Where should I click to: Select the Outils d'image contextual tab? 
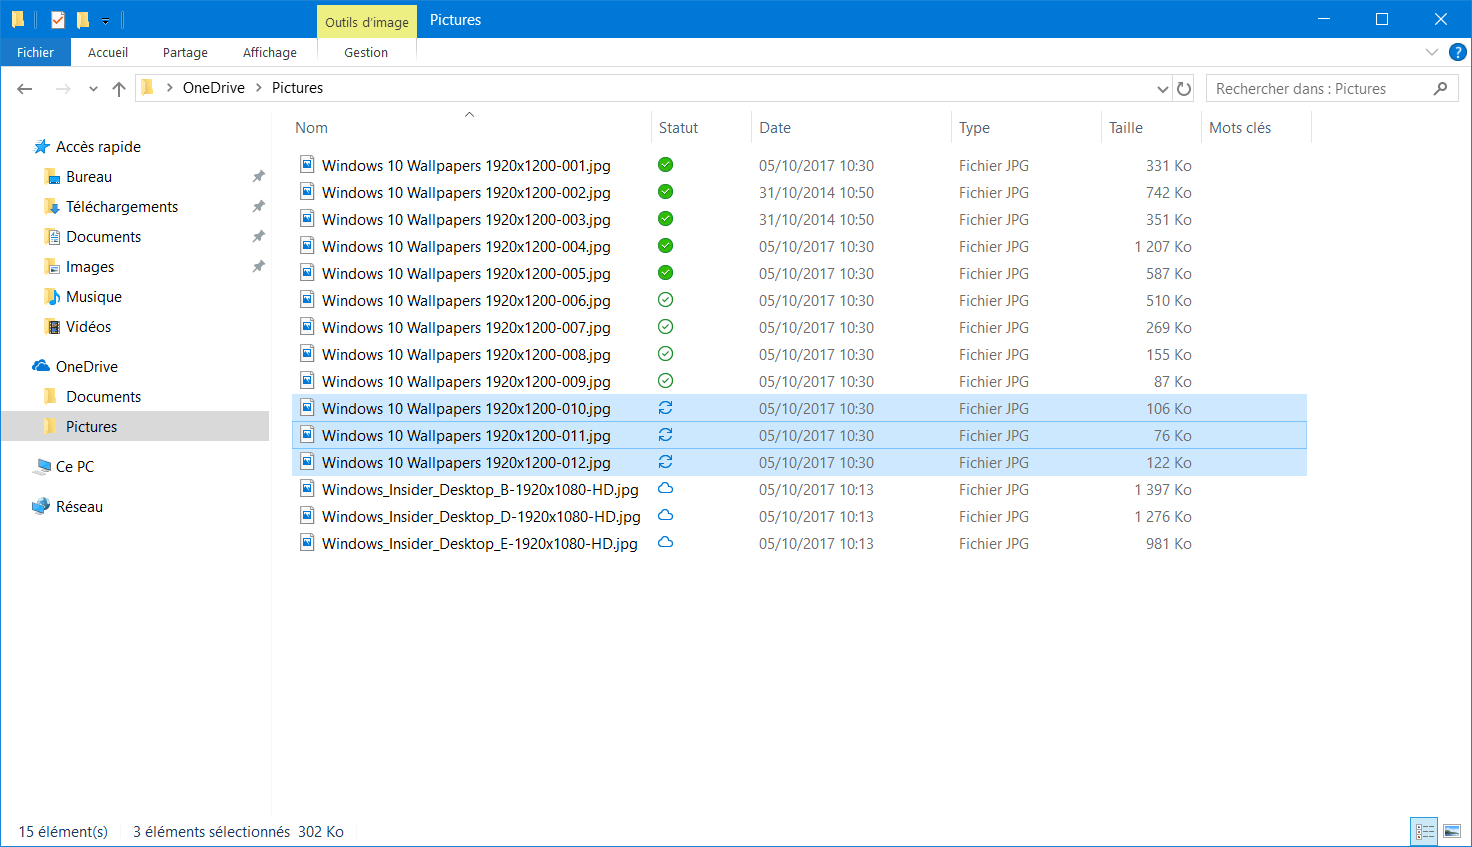pyautogui.click(x=367, y=22)
